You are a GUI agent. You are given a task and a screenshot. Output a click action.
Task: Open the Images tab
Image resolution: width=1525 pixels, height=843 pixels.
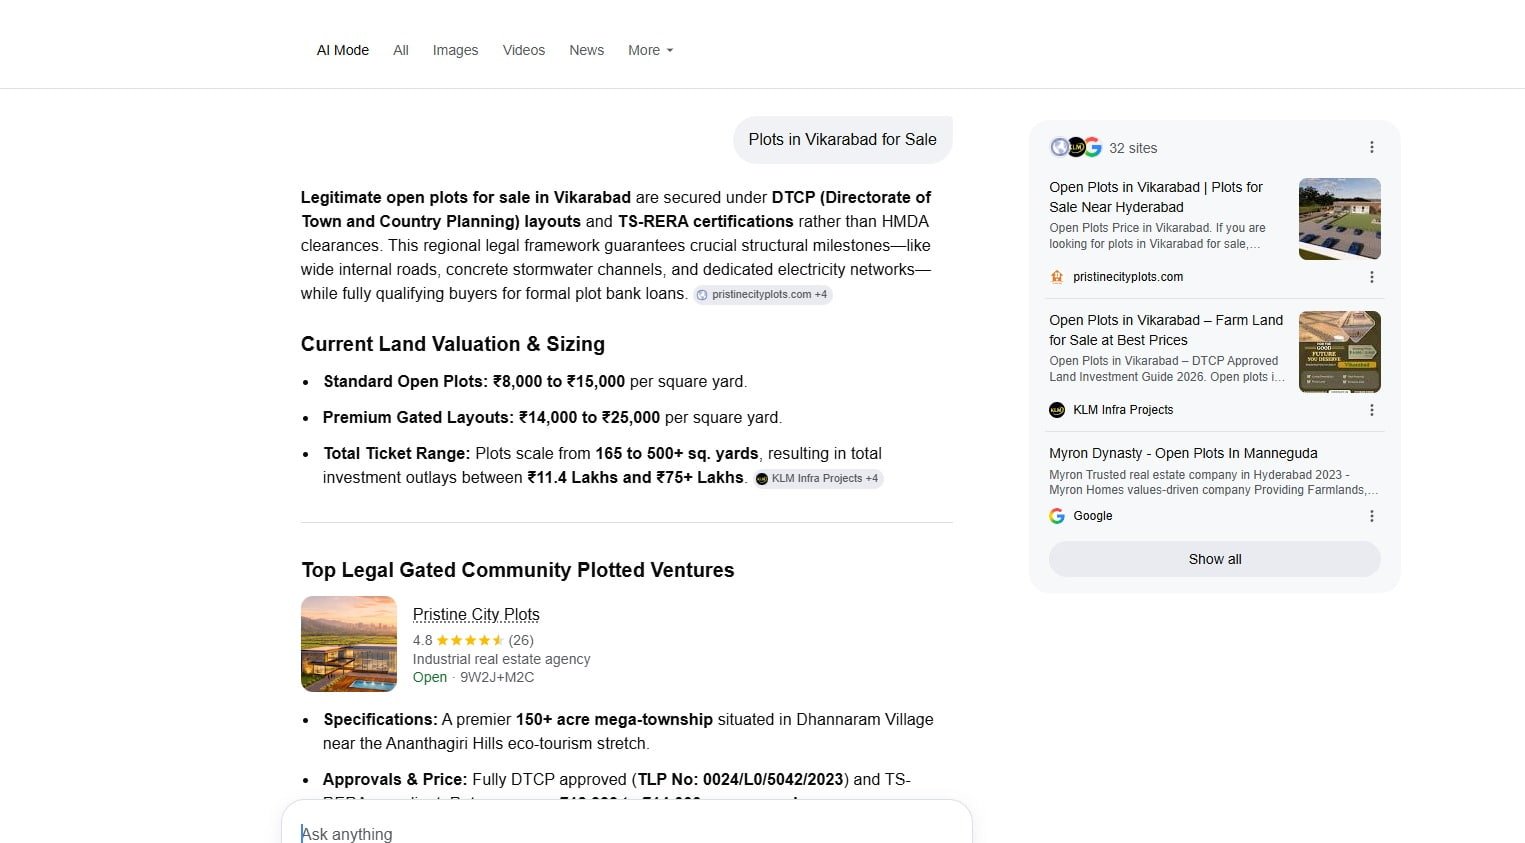(455, 50)
